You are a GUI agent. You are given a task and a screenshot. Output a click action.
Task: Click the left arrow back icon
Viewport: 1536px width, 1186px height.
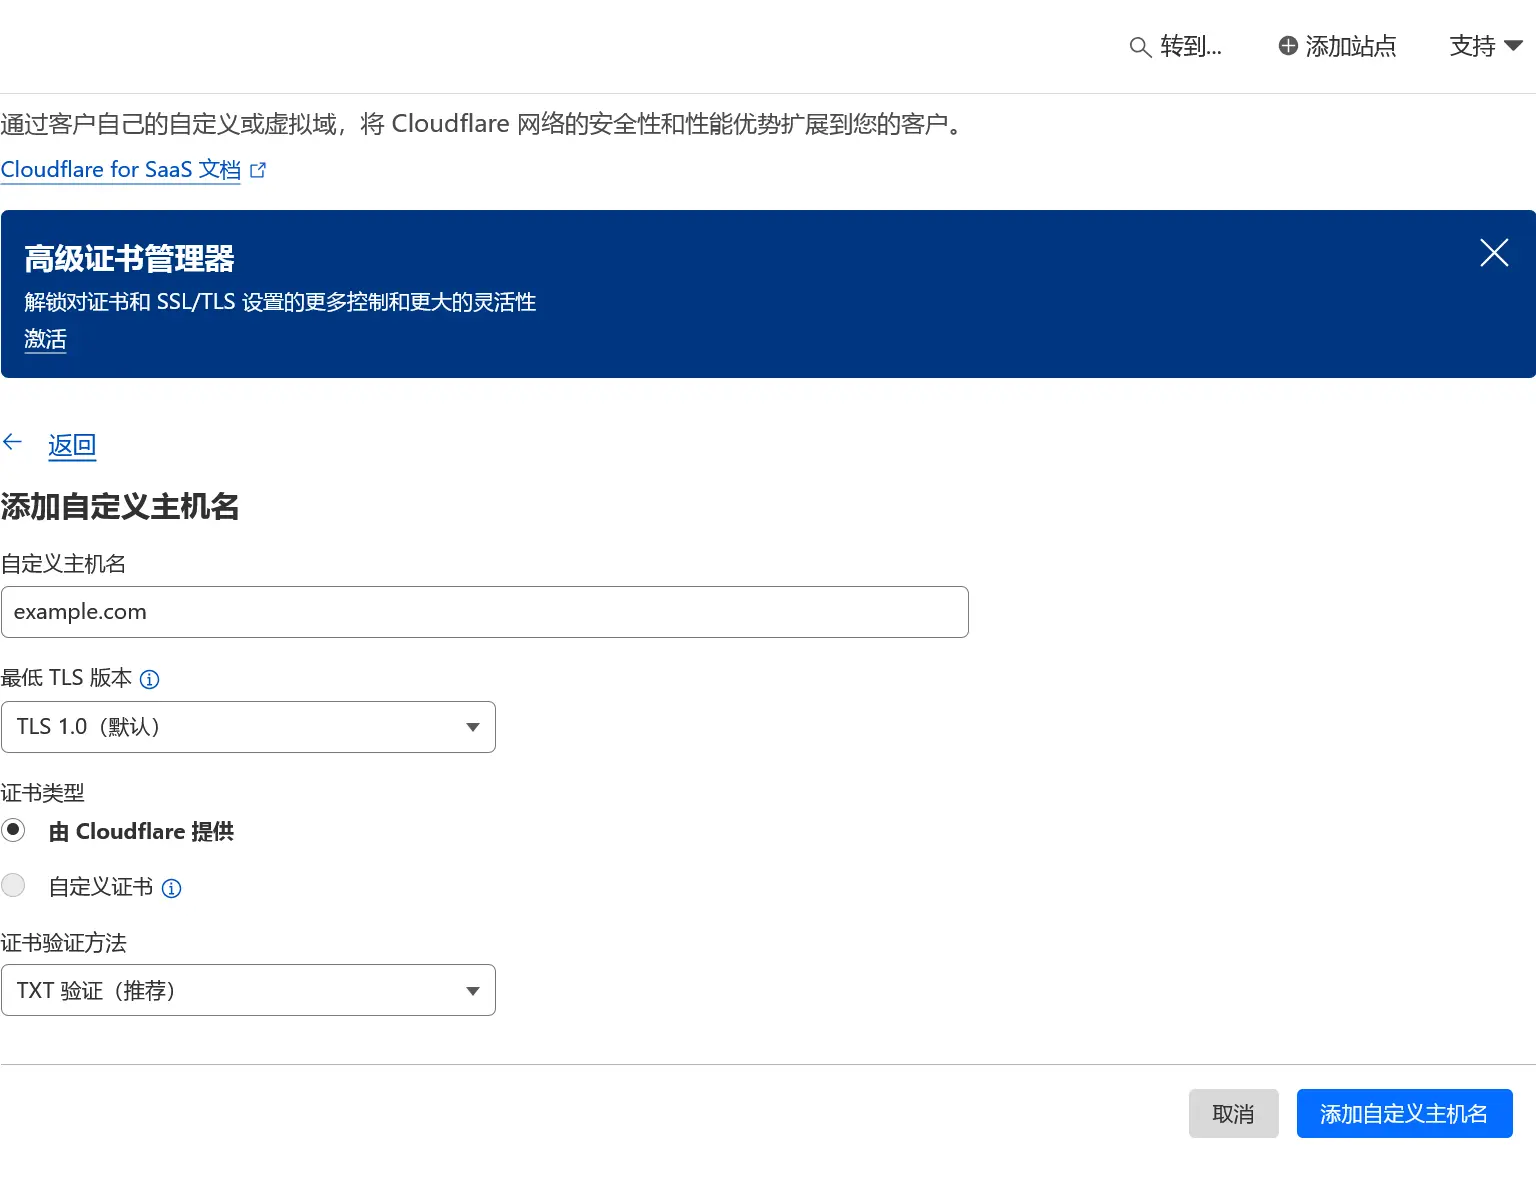click(x=13, y=442)
